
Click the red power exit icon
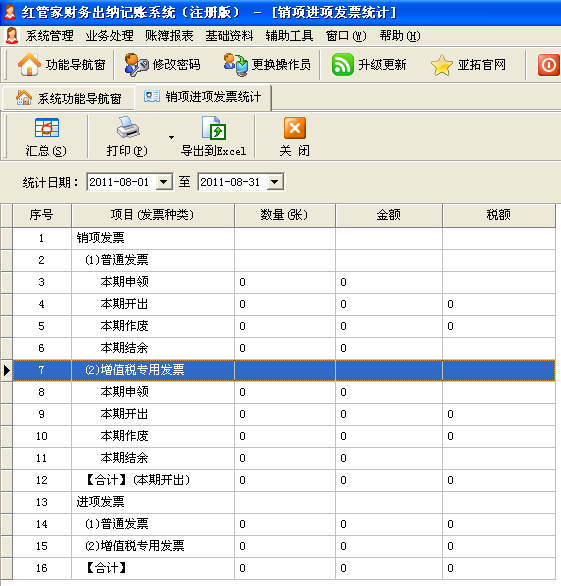(549, 65)
